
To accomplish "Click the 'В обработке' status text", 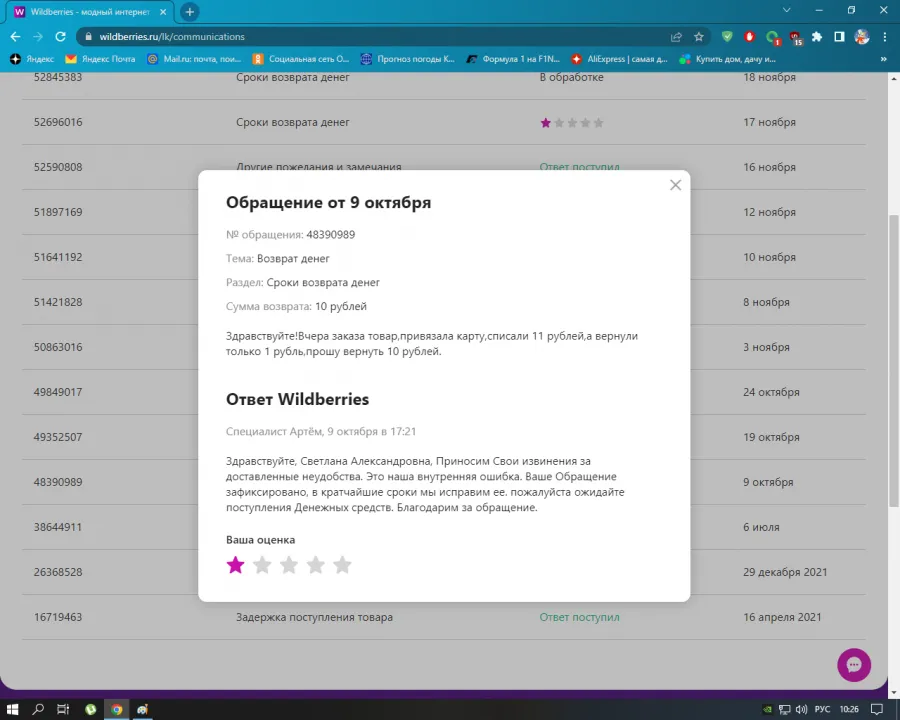I will tap(571, 78).
